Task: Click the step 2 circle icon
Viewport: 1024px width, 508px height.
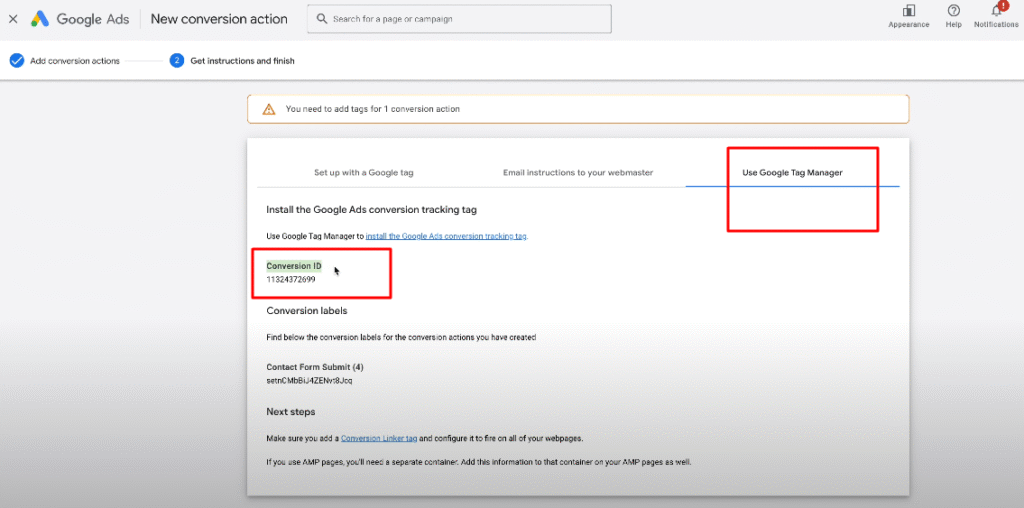Action: pyautogui.click(x=176, y=61)
